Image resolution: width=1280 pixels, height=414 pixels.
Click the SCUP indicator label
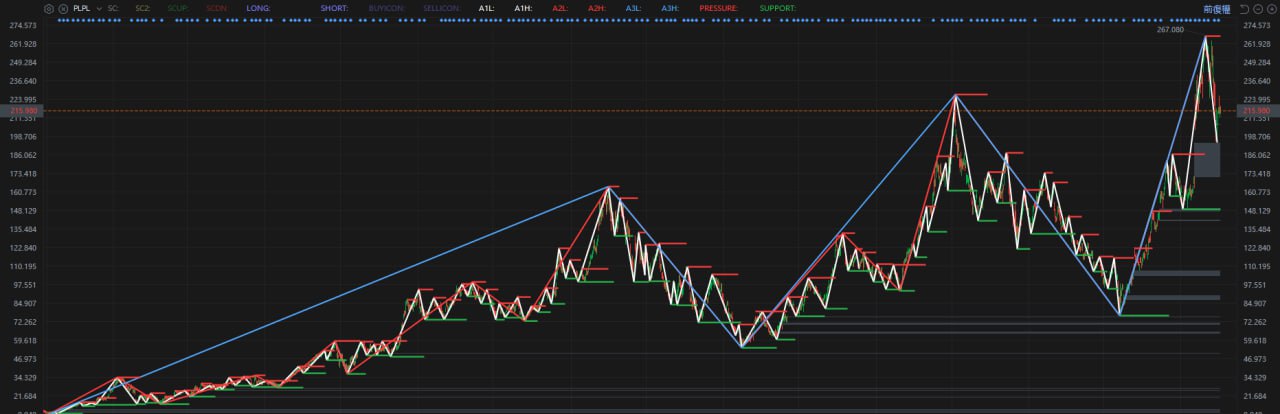(x=178, y=8)
